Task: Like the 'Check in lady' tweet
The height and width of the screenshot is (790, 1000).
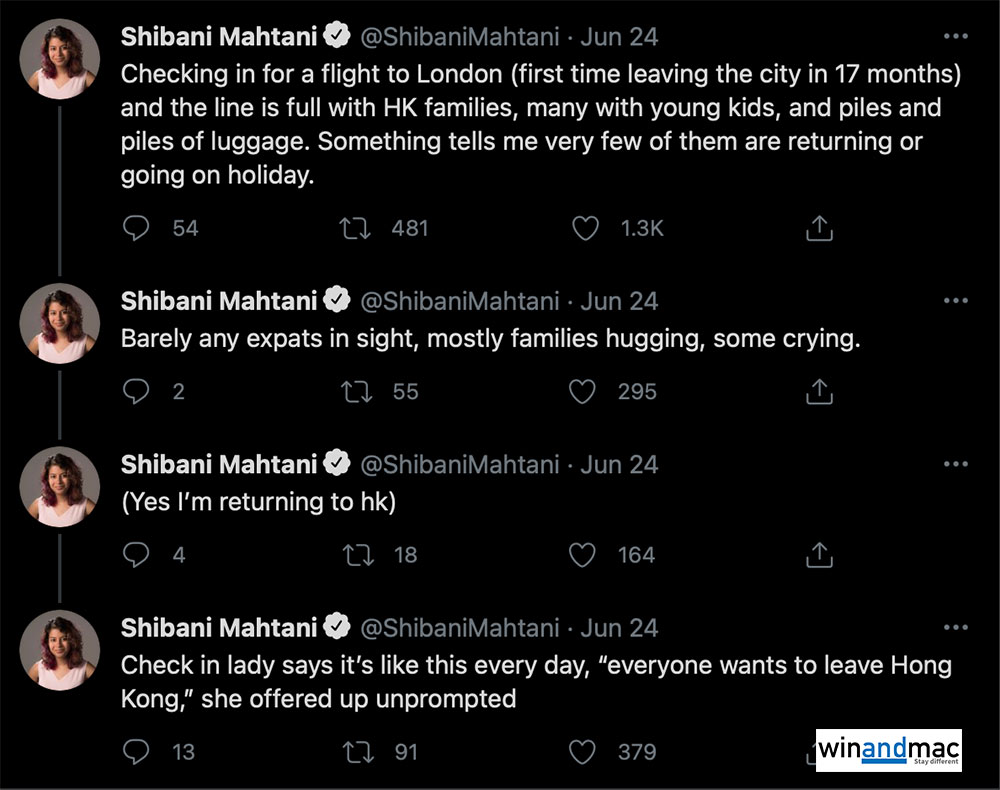Action: point(582,751)
